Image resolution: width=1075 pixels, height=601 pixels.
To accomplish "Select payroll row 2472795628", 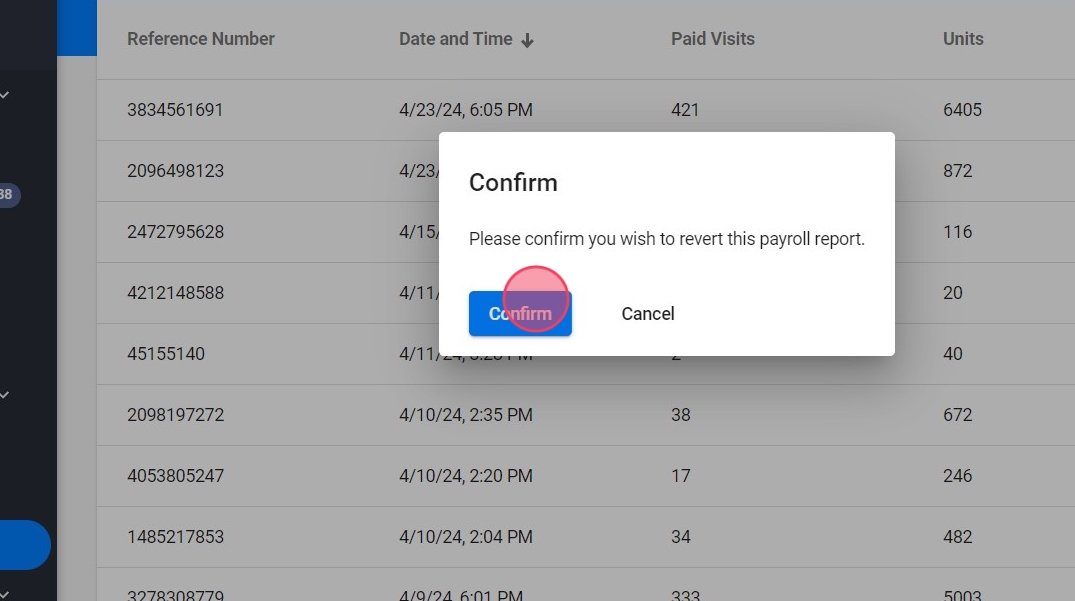I will pyautogui.click(x=175, y=232).
